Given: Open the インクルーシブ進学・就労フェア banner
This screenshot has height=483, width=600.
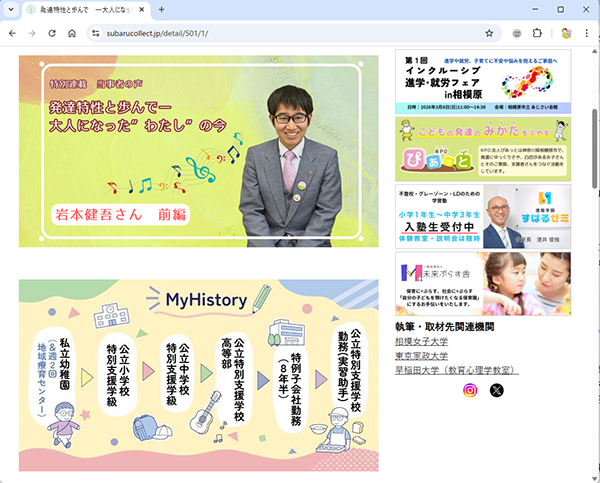Looking at the screenshot, I should pos(483,82).
